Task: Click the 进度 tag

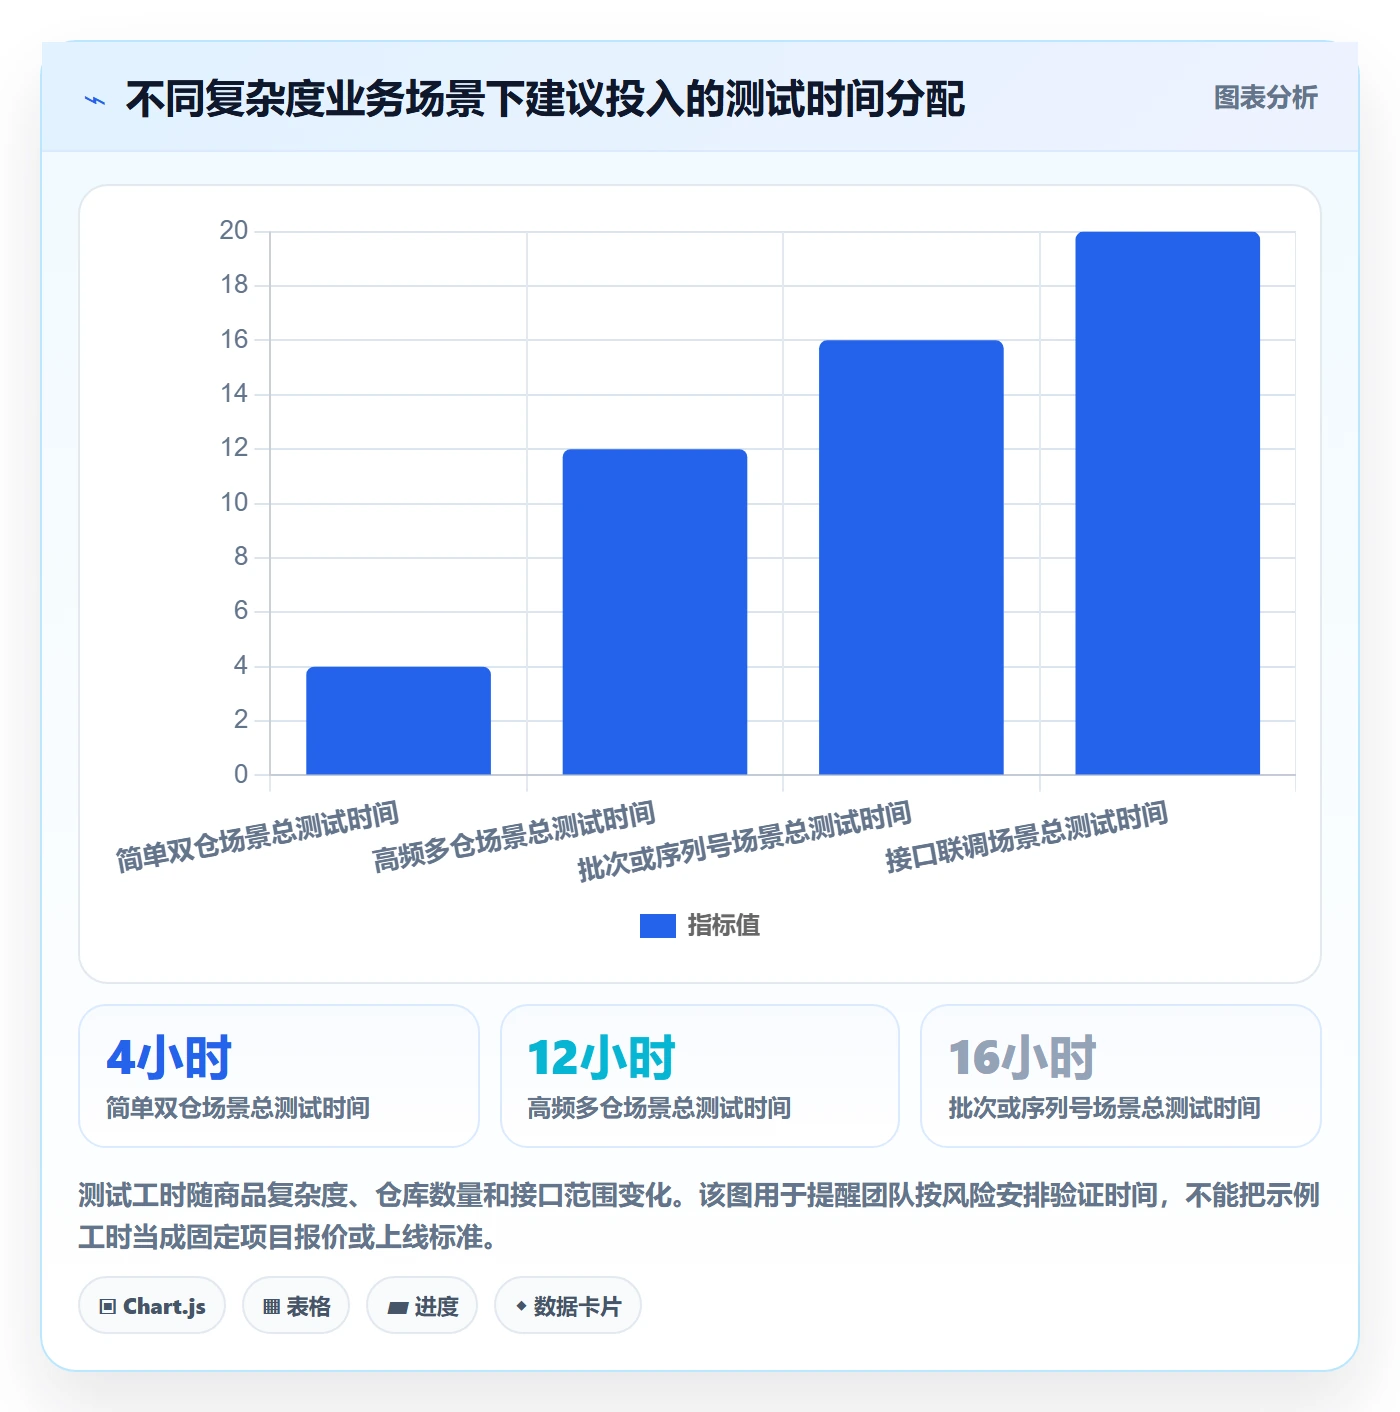Action: click(422, 1305)
